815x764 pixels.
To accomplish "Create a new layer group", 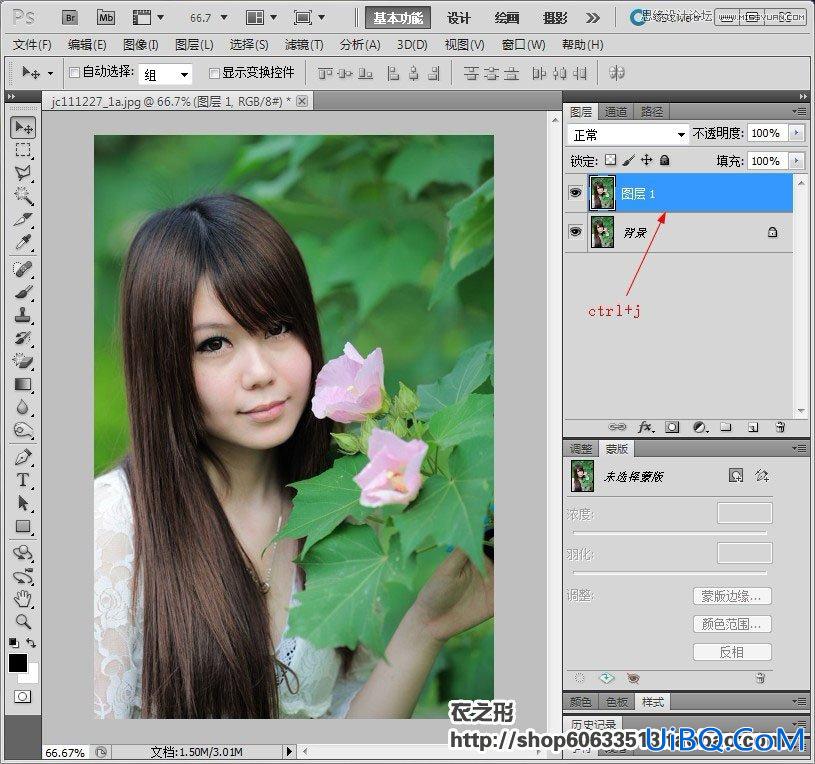I will click(726, 427).
